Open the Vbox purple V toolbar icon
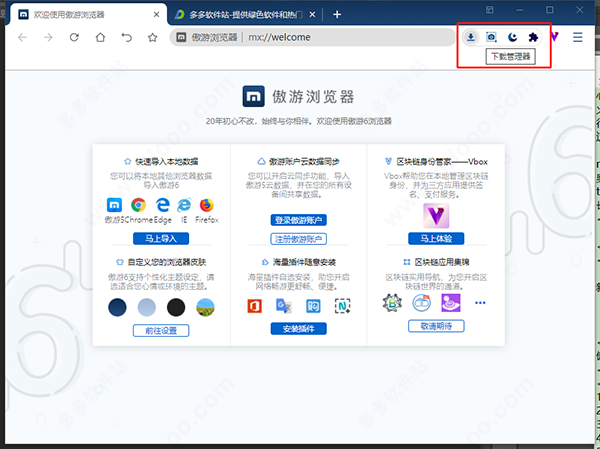The width and height of the screenshot is (600, 449). pyautogui.click(x=554, y=37)
